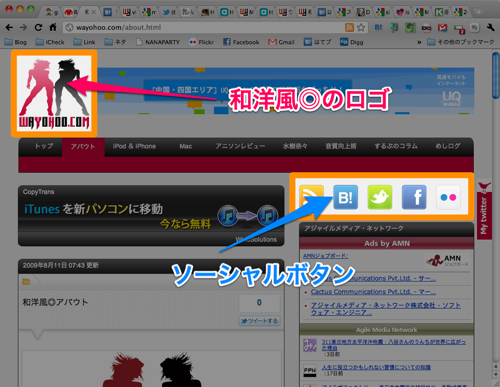The width and height of the screenshot is (500, 387).
Task: Open the Link bookmarks folder
Action: (84, 42)
